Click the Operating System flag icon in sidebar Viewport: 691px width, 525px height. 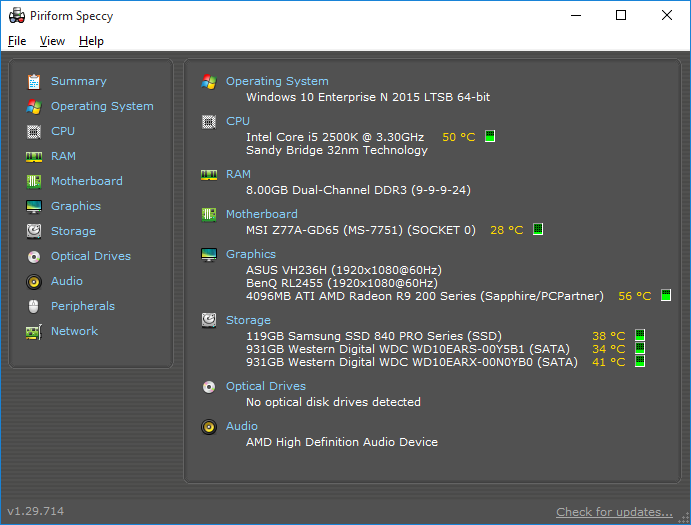pos(34,107)
